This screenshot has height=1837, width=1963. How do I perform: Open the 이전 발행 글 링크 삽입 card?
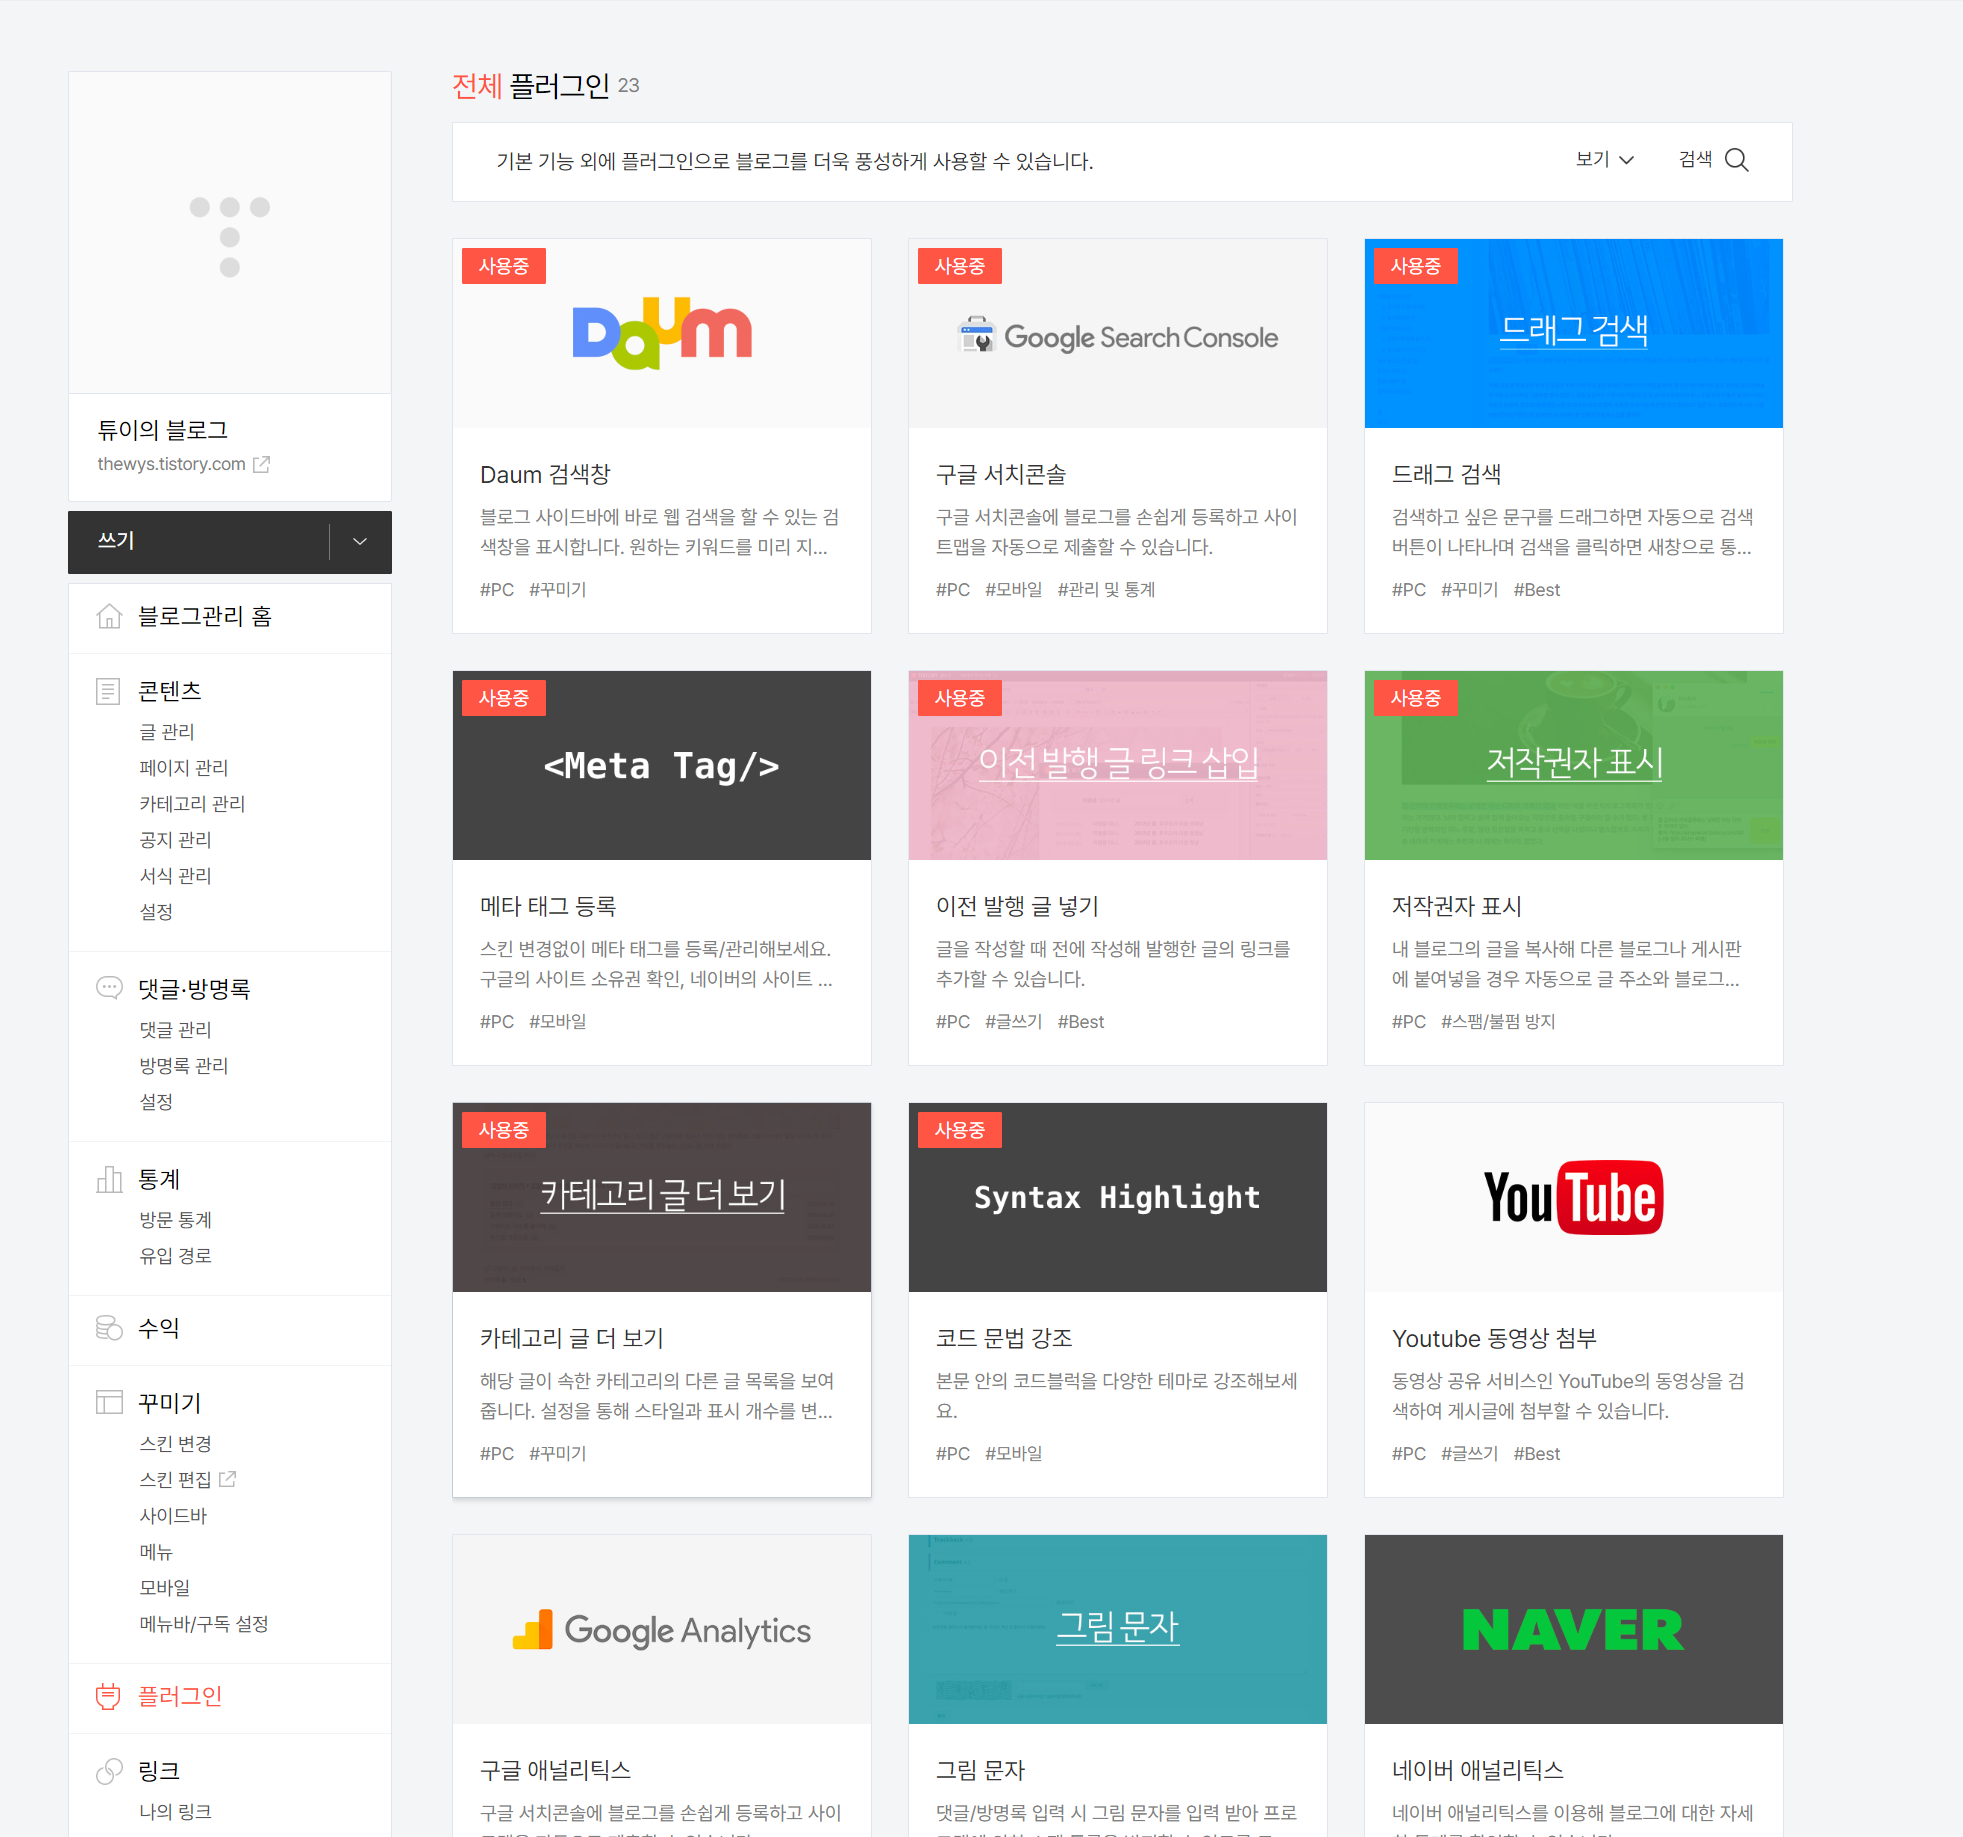coord(1118,868)
